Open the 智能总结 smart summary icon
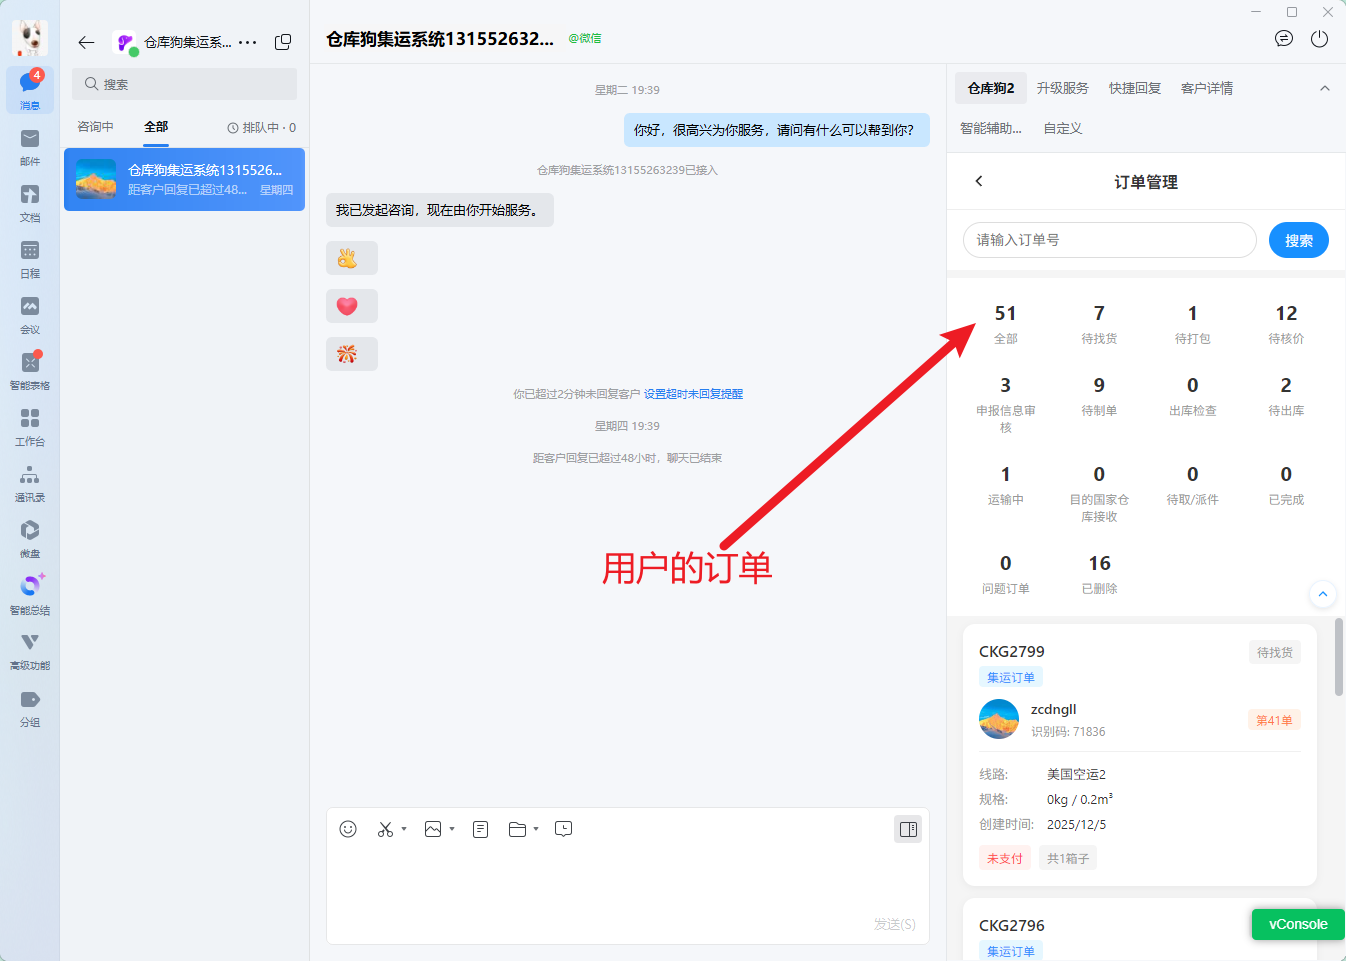 coord(30,594)
